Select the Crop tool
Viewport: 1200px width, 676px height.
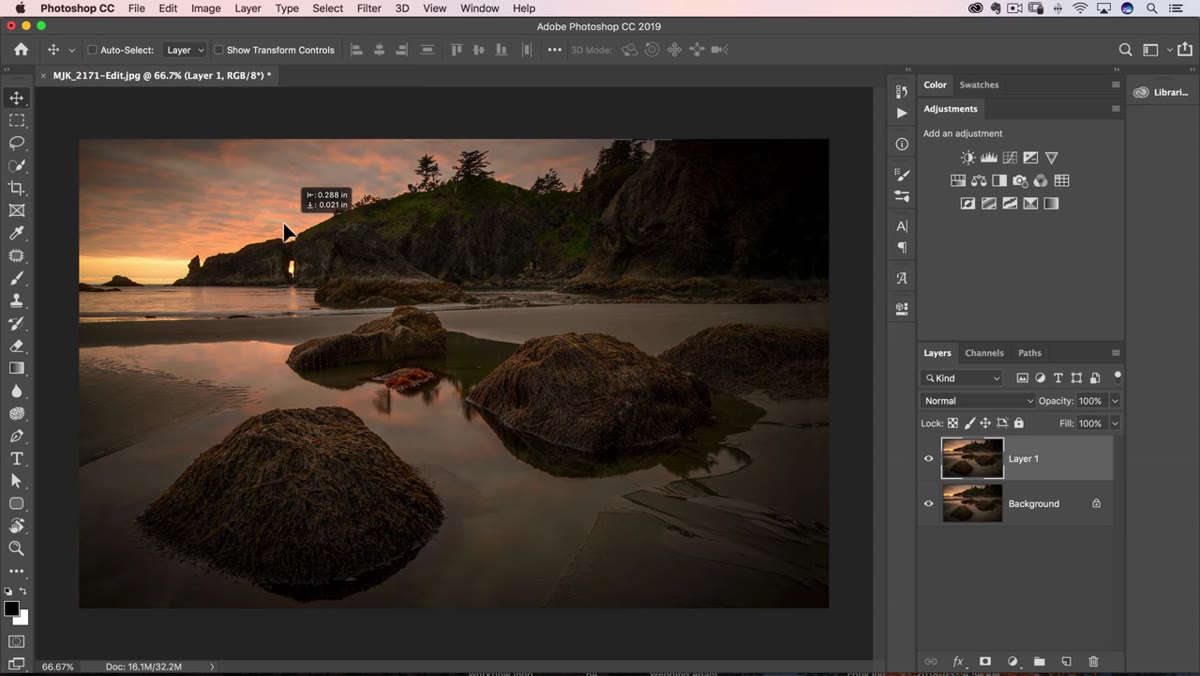[x=16, y=188]
